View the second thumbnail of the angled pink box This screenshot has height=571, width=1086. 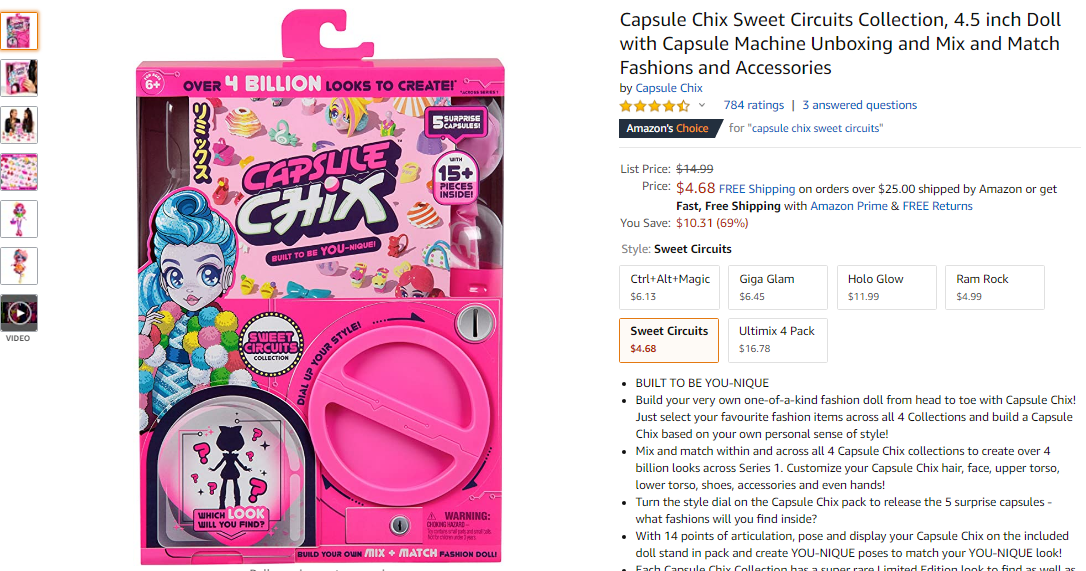(19, 78)
